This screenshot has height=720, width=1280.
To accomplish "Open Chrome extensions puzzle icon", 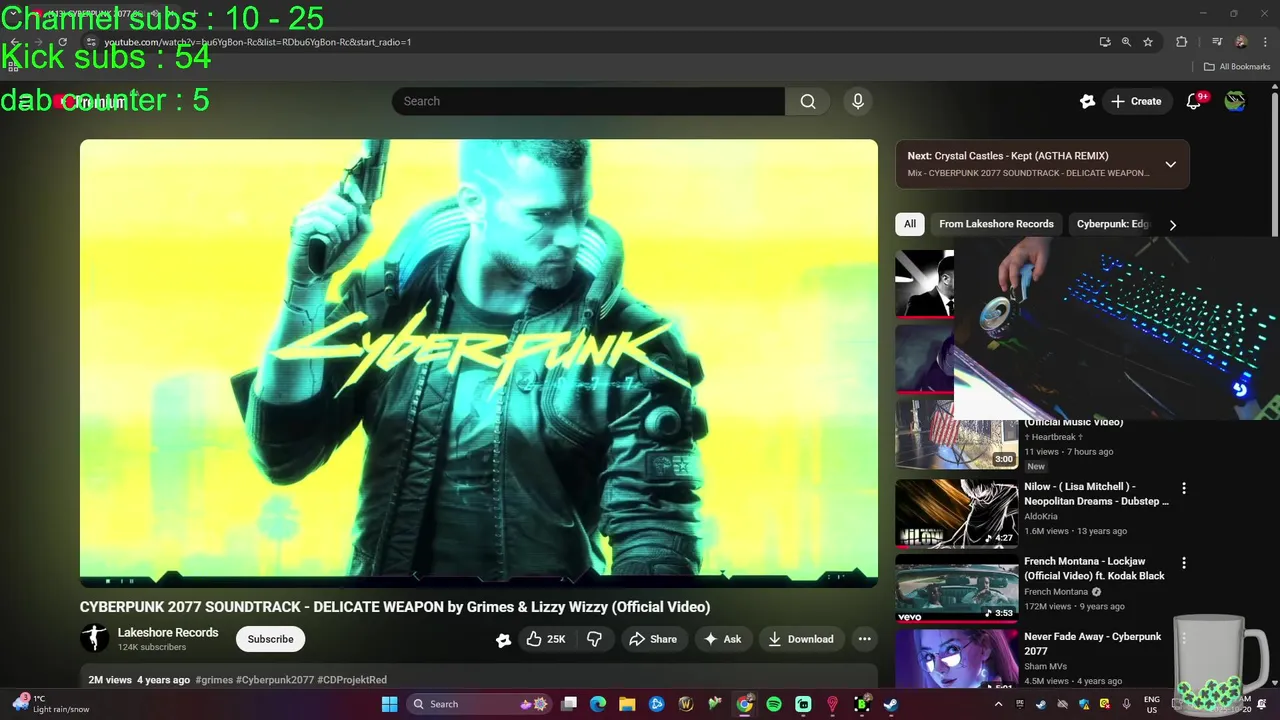I will point(1181,42).
